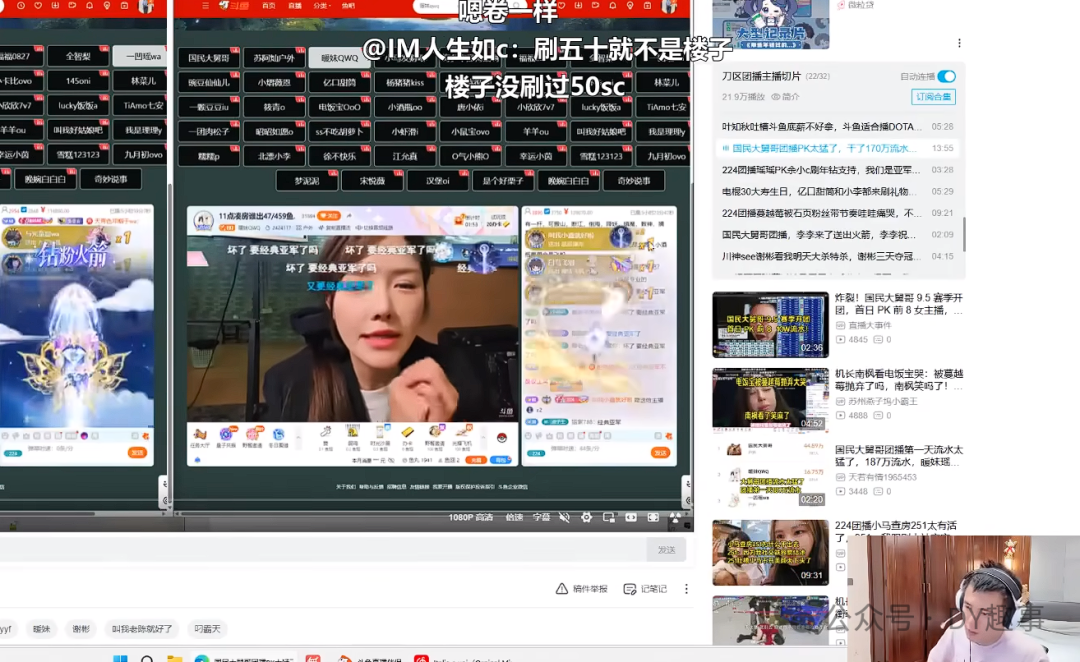Click the 叼霸天 tag

point(207,629)
